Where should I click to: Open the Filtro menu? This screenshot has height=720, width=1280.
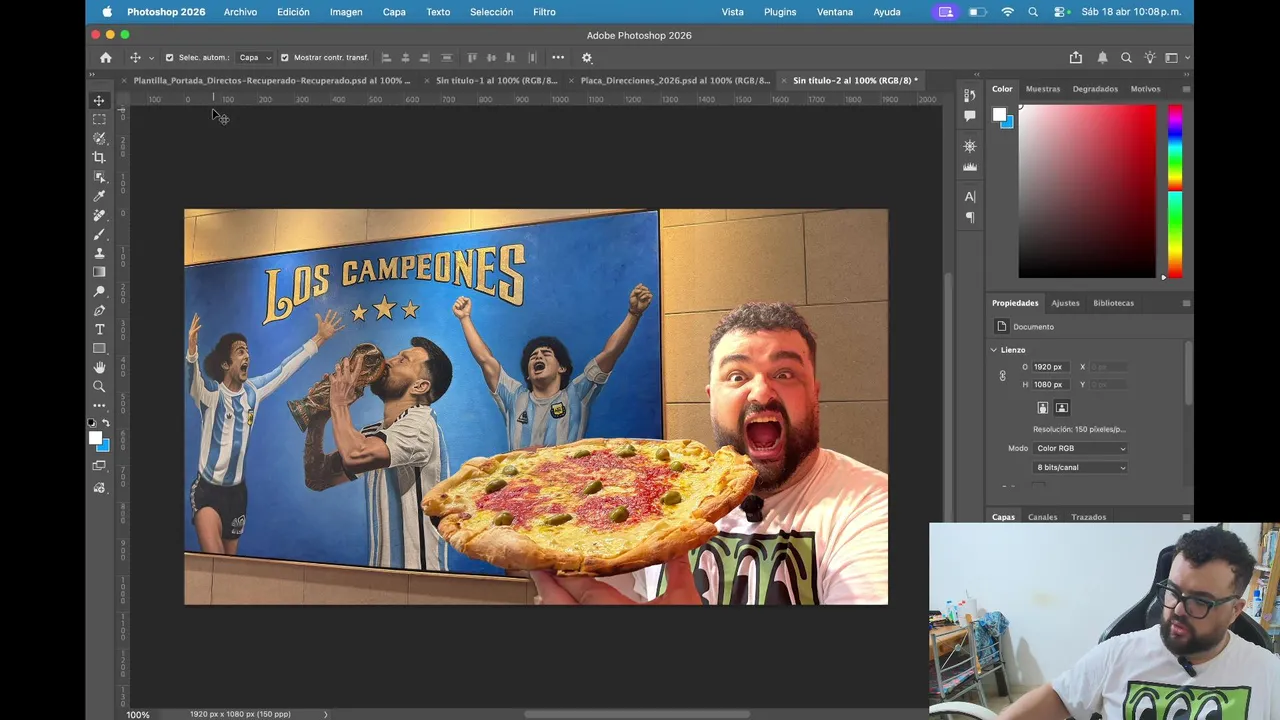[x=544, y=12]
